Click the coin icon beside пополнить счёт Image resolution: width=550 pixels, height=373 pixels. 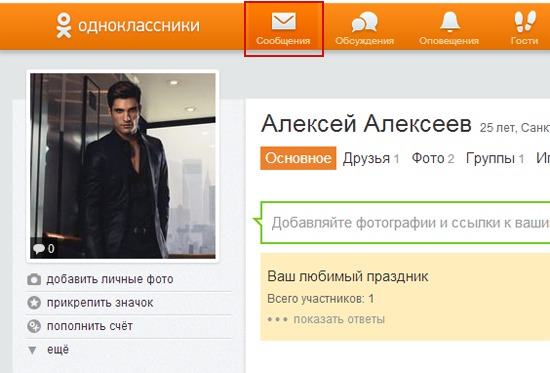[34, 326]
